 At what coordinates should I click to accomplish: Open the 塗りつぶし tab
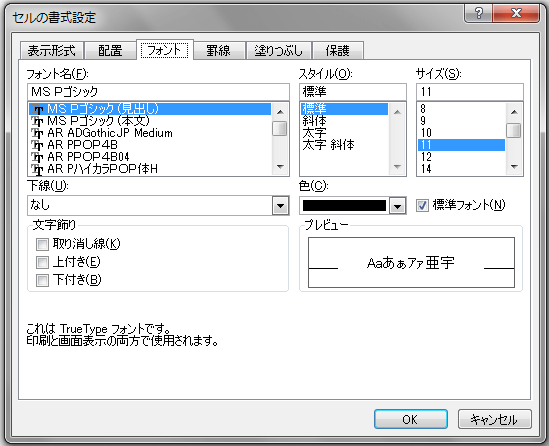tap(278, 51)
